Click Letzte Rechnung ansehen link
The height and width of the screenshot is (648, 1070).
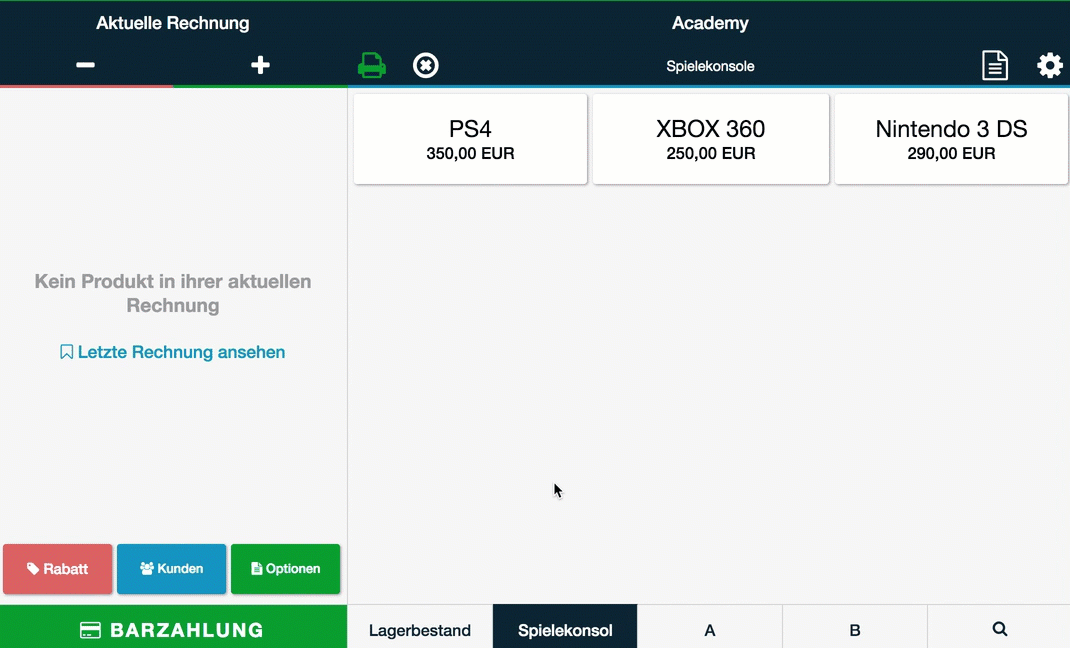click(173, 352)
